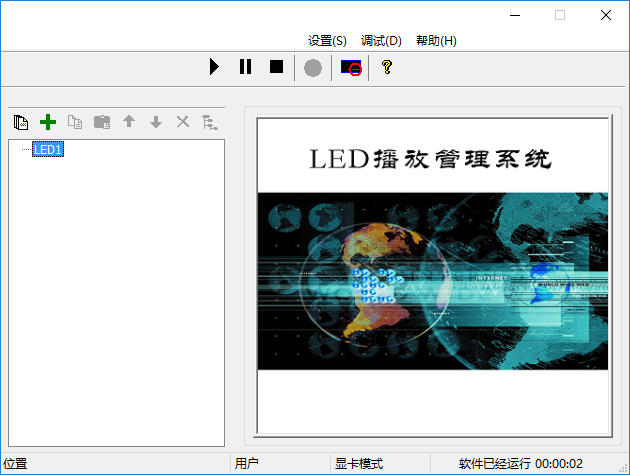Close the application window
The height and width of the screenshot is (475, 630).
(x=605, y=15)
